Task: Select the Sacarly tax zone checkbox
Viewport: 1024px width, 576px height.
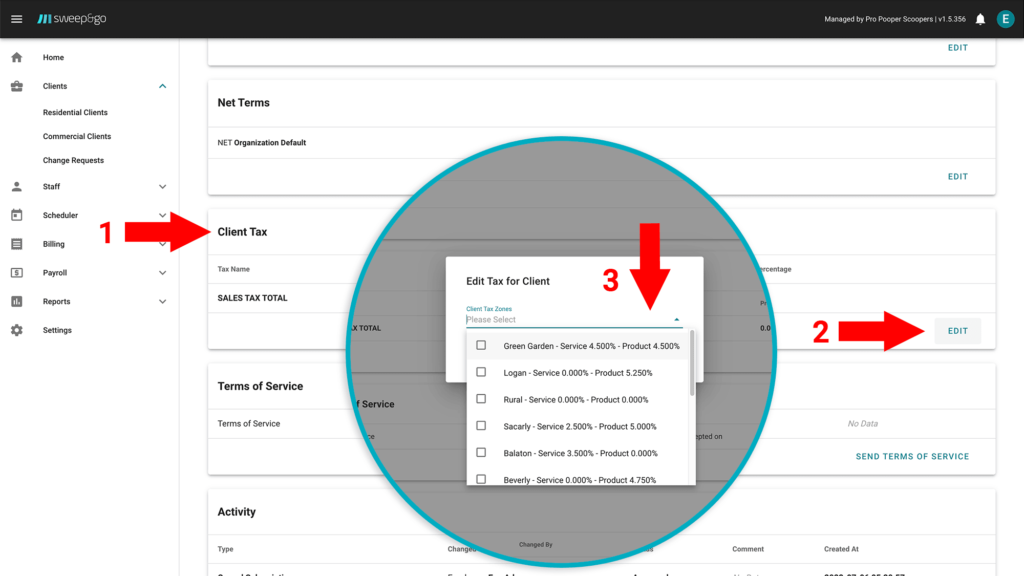Action: pyautogui.click(x=481, y=426)
